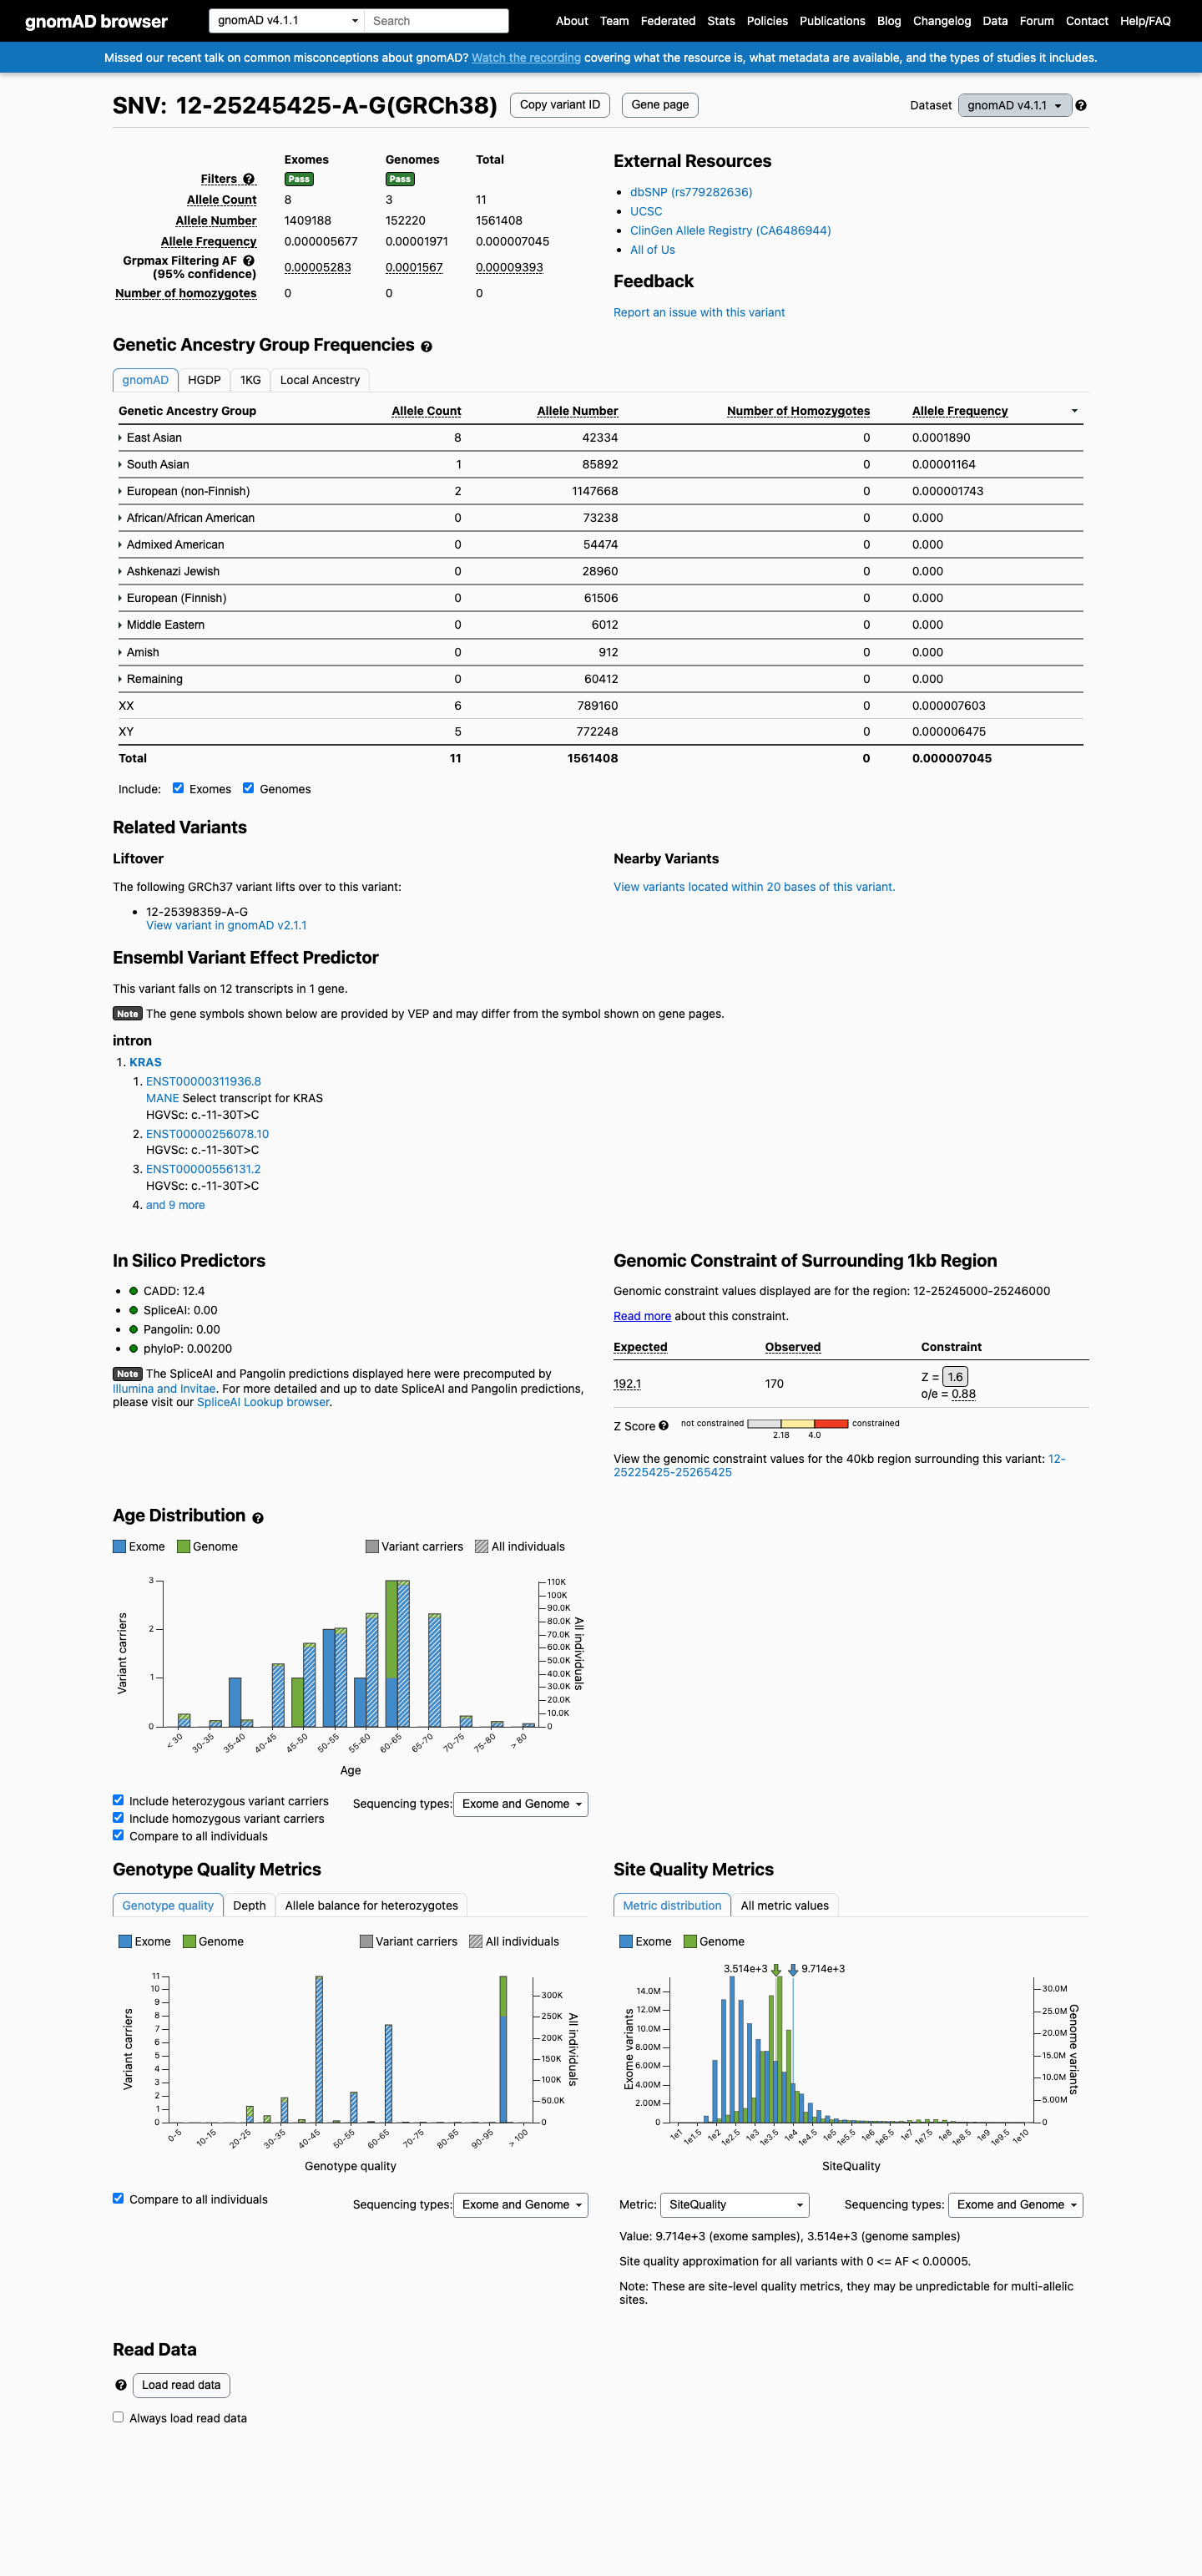1202x2576 pixels.
Task: Open Genotype Quality sequencing types dropdown
Action: [x=520, y=2205]
